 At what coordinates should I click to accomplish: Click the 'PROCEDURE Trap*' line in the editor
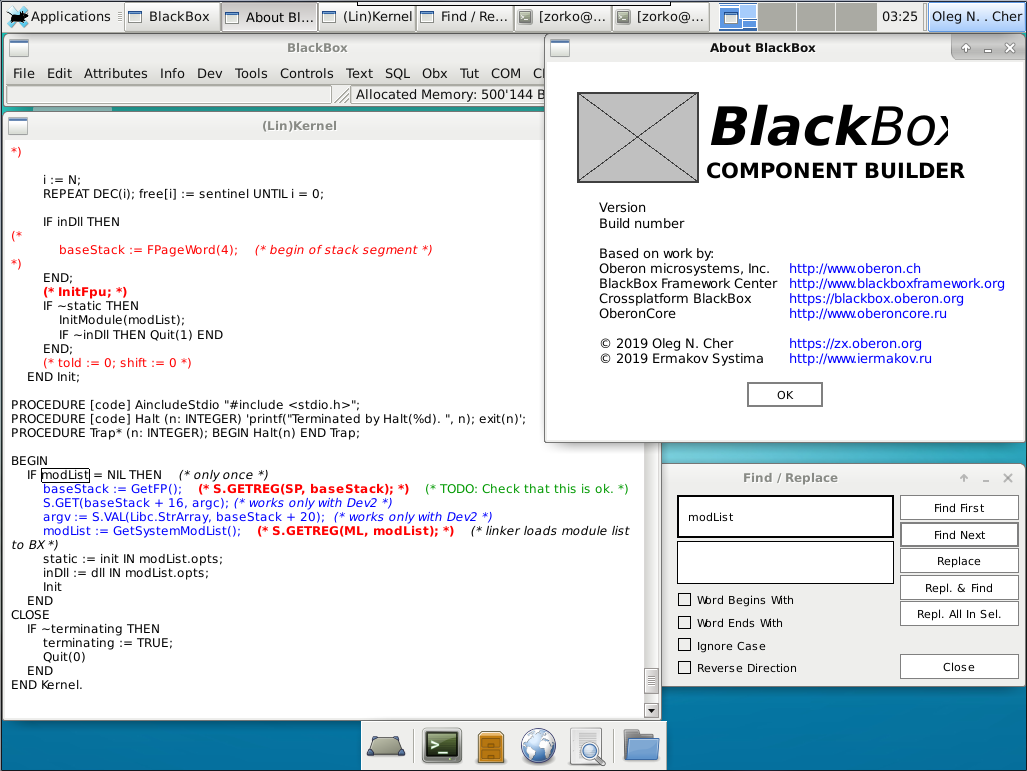(x=185, y=433)
